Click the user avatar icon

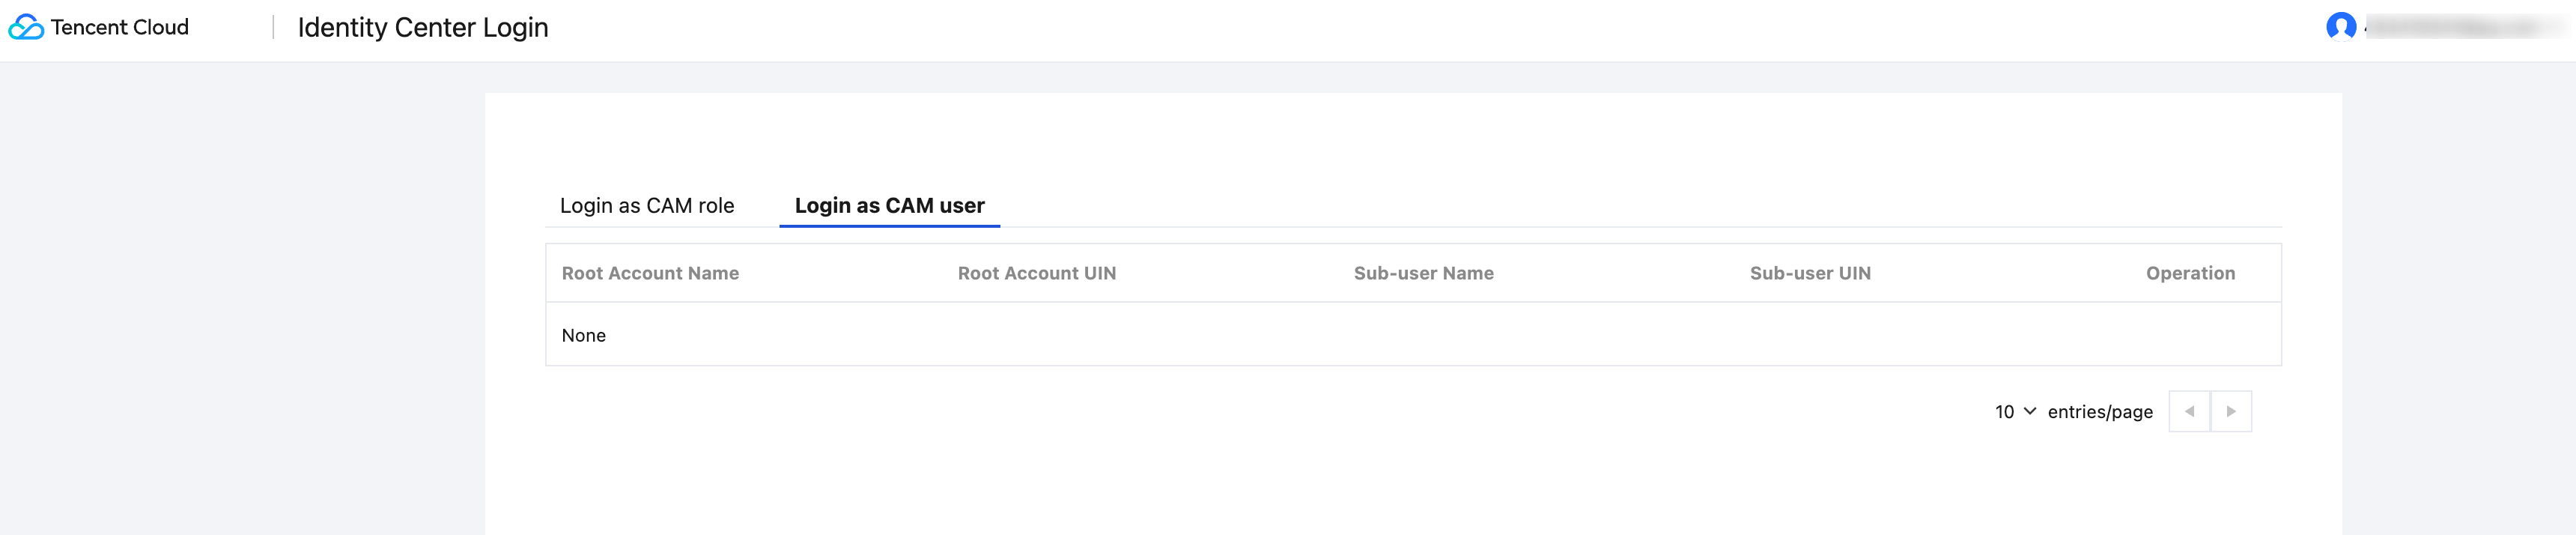[2340, 27]
